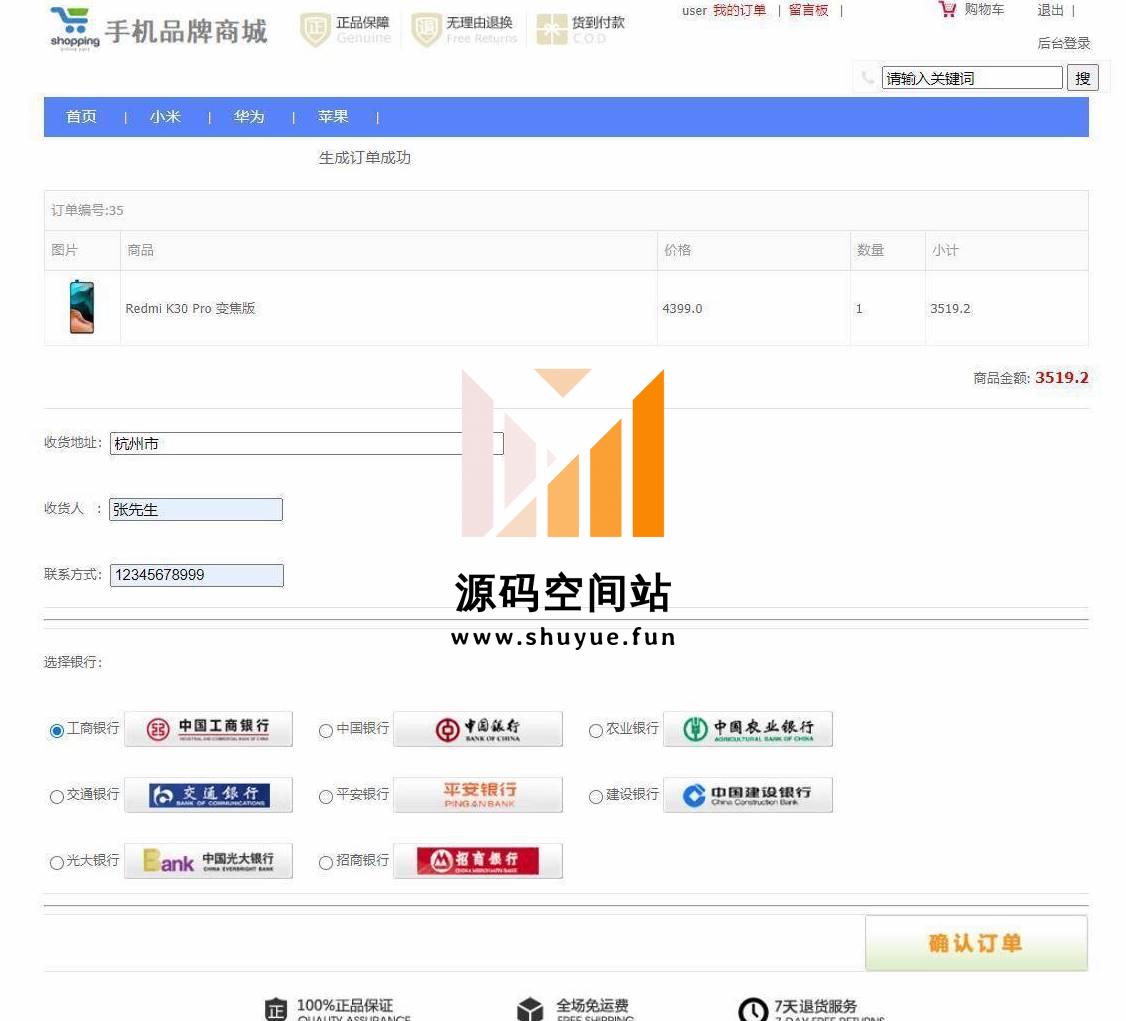Open the 小米 category in nav bar
This screenshot has height=1021, width=1126.
tap(165, 116)
